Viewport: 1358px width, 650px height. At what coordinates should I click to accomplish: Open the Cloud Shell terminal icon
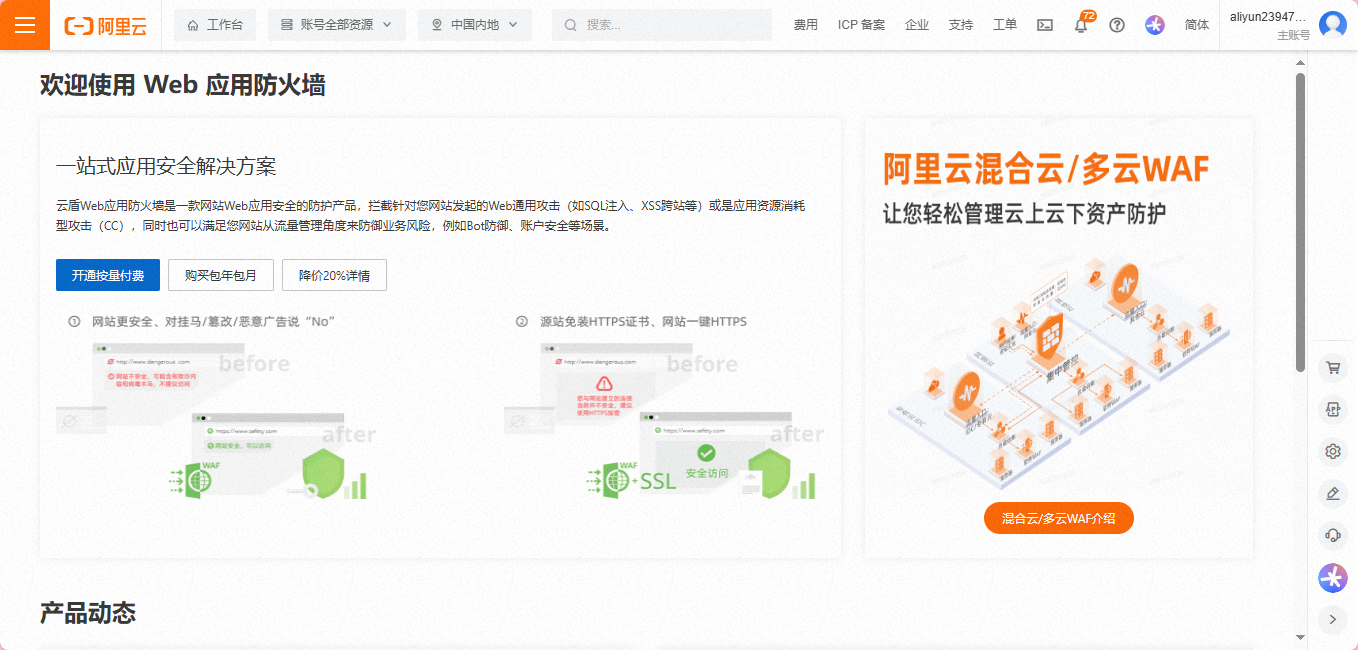[1044, 25]
